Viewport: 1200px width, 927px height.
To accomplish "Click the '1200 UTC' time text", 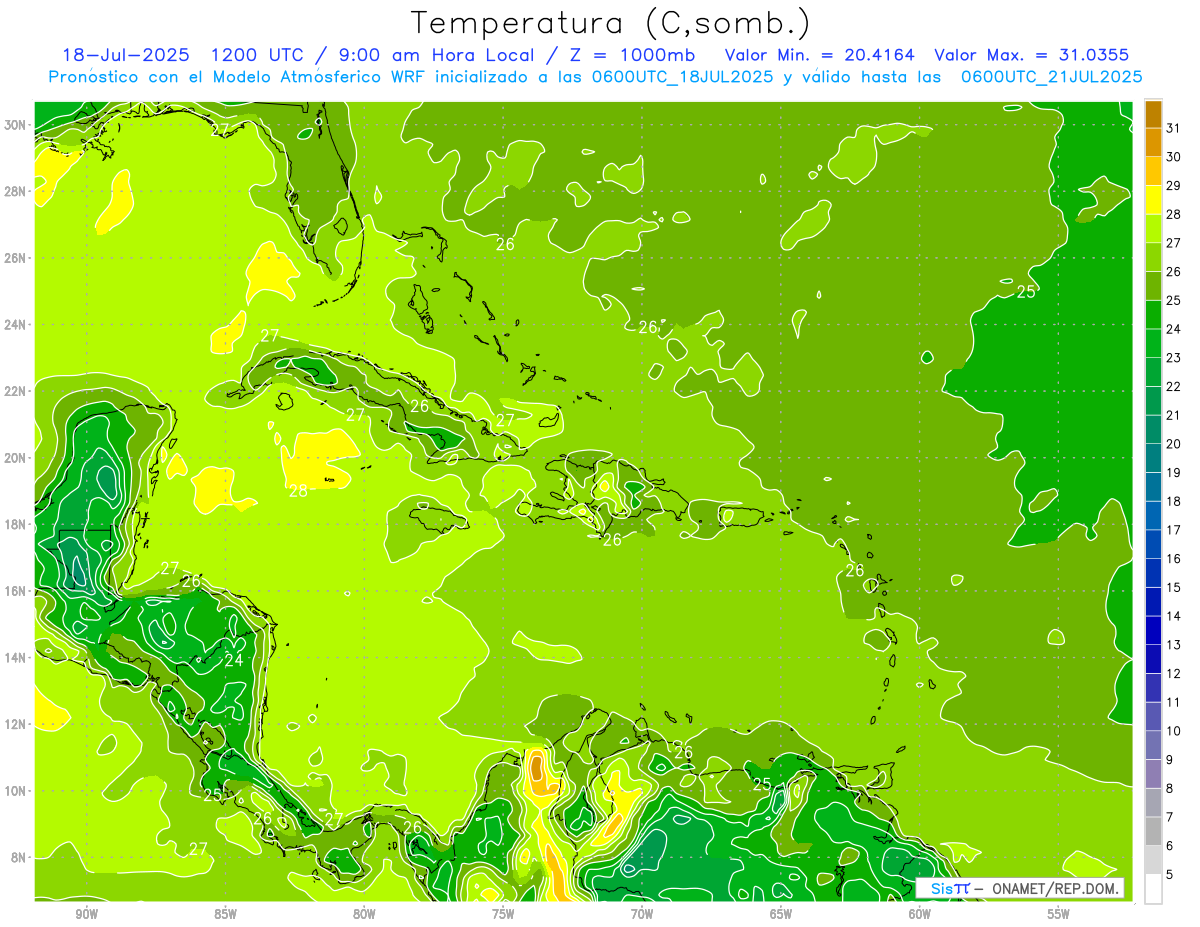I will pos(258,55).
